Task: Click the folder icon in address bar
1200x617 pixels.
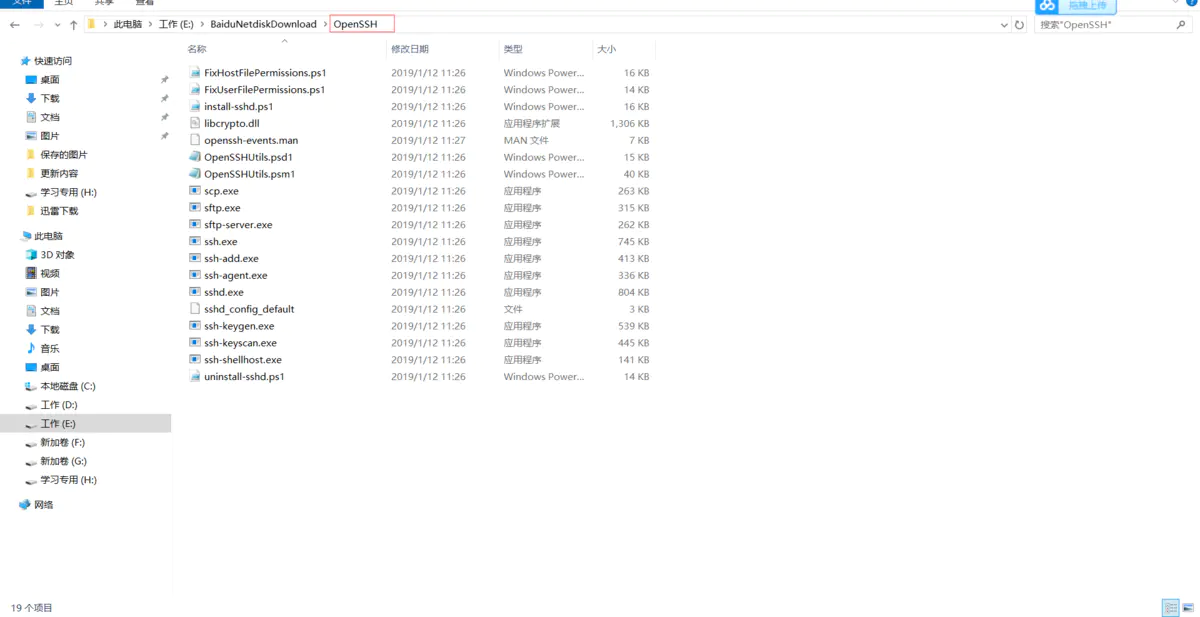Action: pos(92,24)
